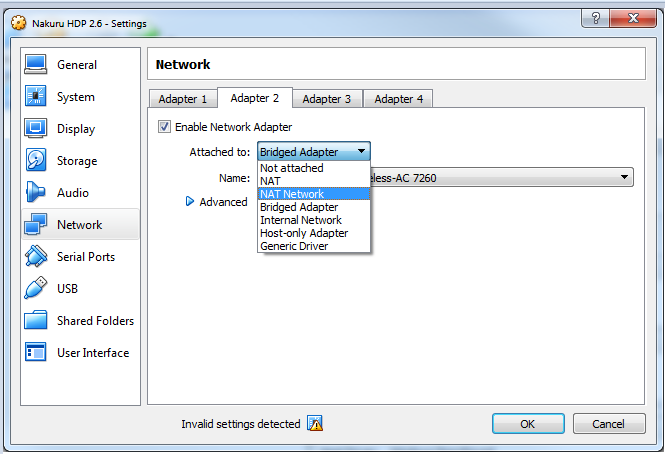Confirm settings with OK
The height and width of the screenshot is (454, 665).
click(x=528, y=423)
